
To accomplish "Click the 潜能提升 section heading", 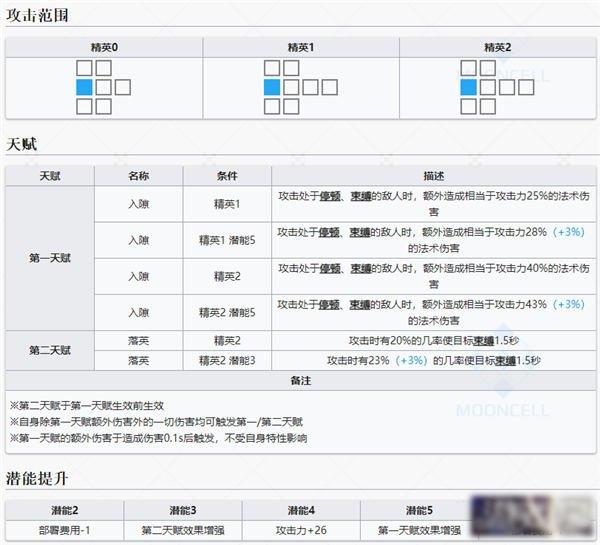I will (37, 478).
